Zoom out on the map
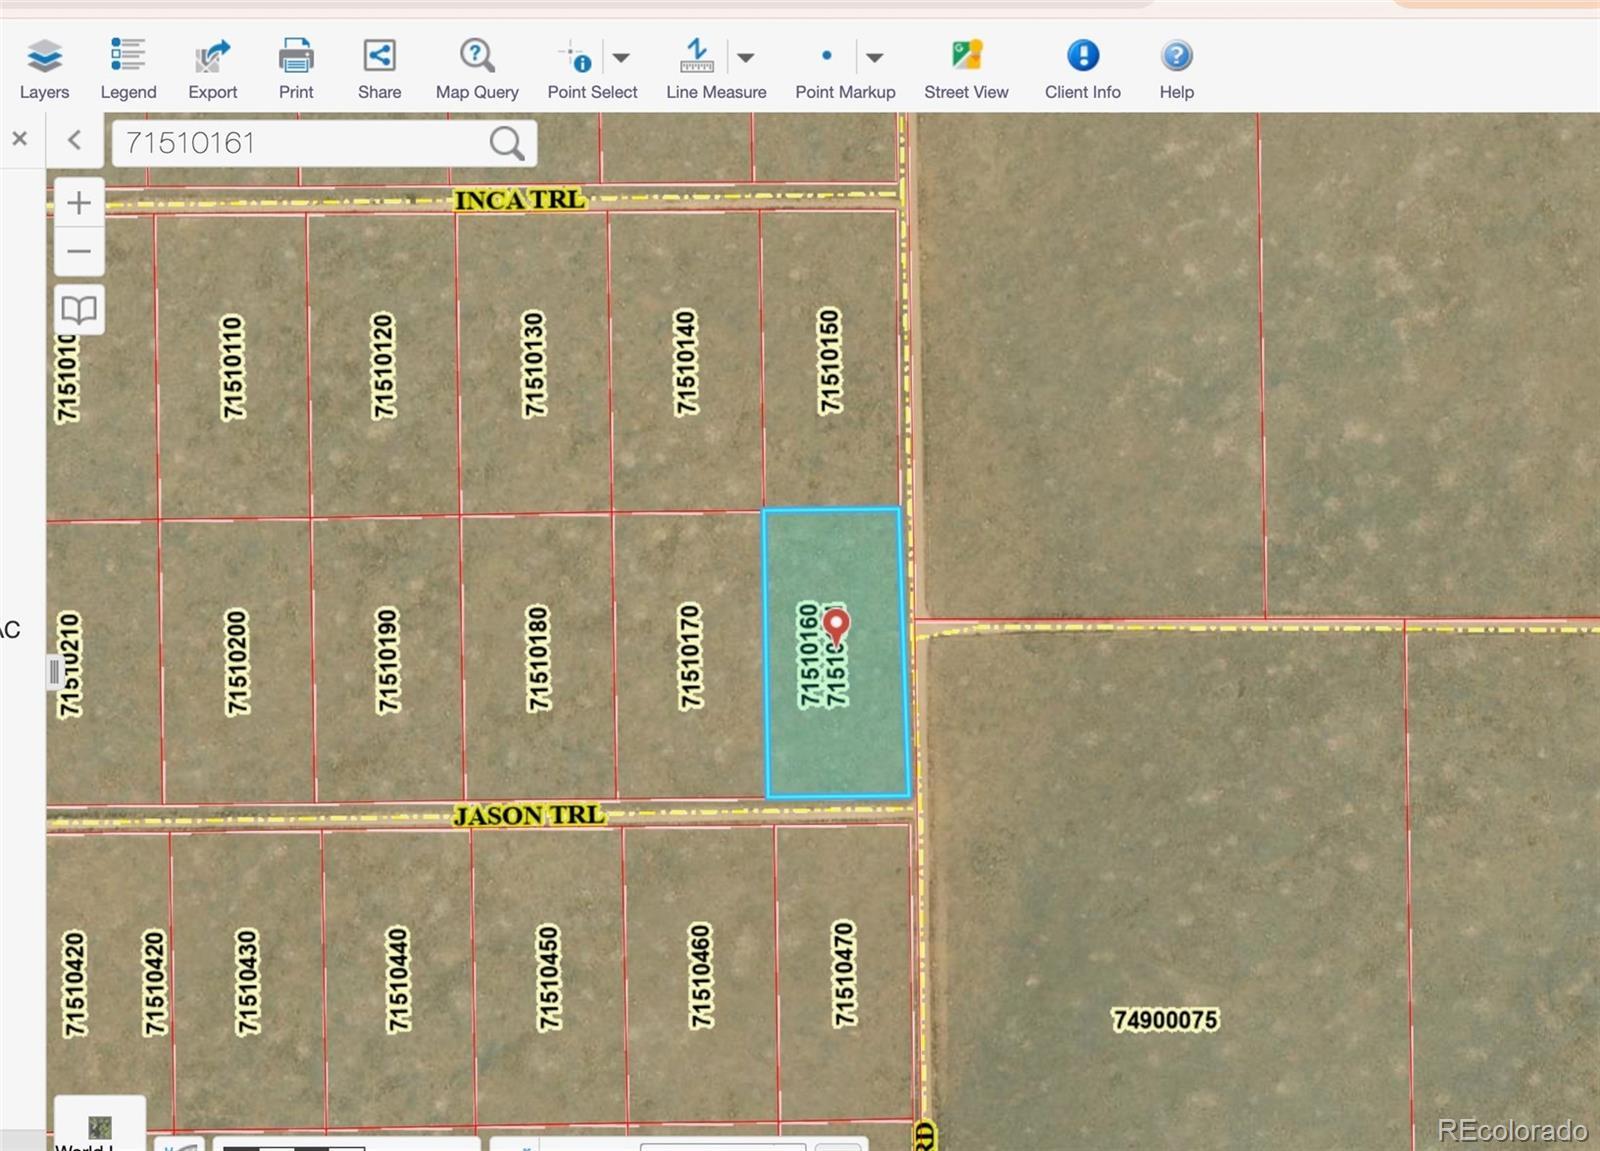 tap(79, 251)
